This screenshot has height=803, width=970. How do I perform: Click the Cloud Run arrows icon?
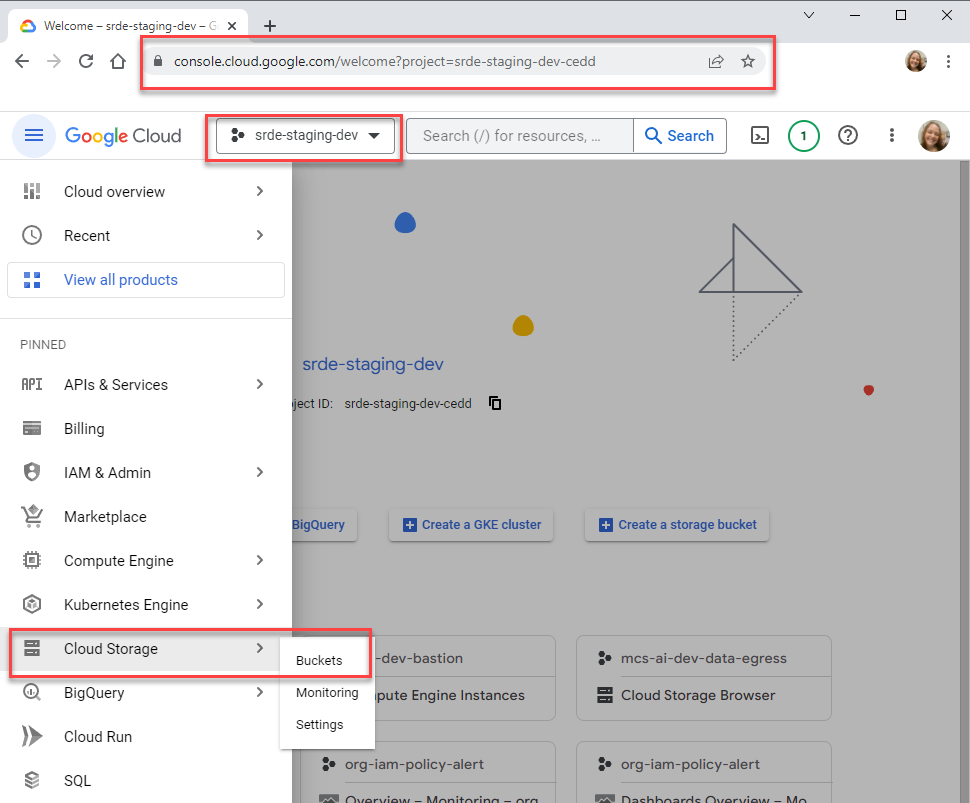coord(32,736)
